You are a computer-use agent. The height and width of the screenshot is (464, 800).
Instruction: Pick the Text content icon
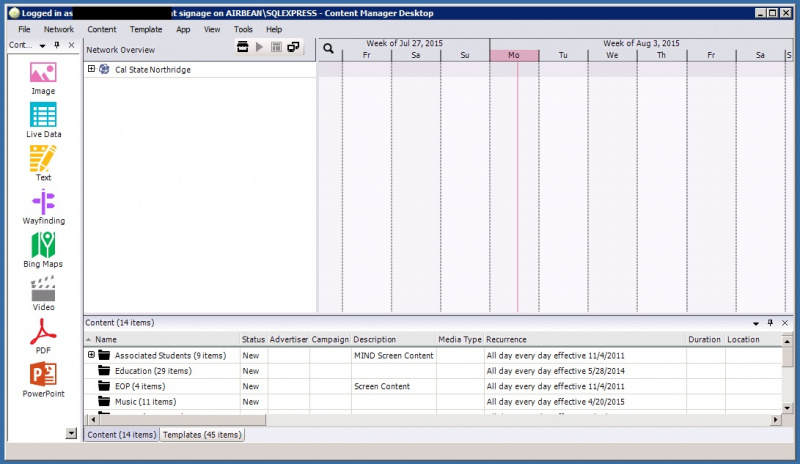coord(43,158)
